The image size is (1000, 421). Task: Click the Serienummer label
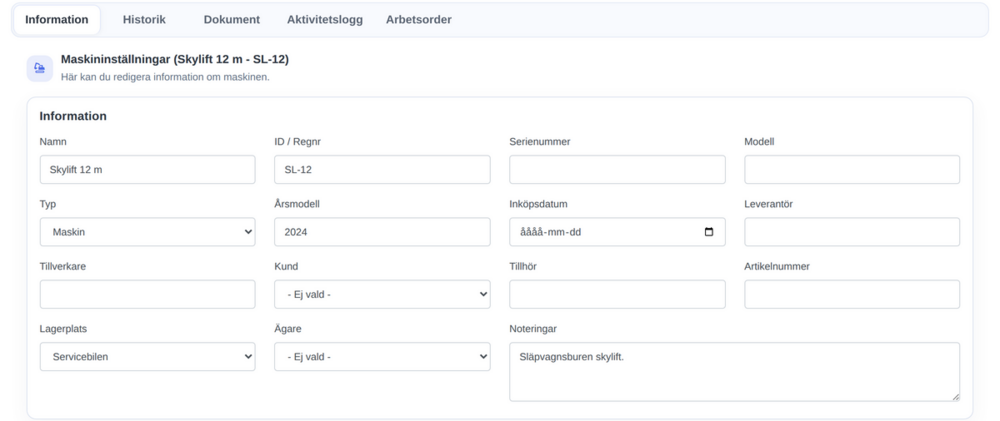coord(540,142)
